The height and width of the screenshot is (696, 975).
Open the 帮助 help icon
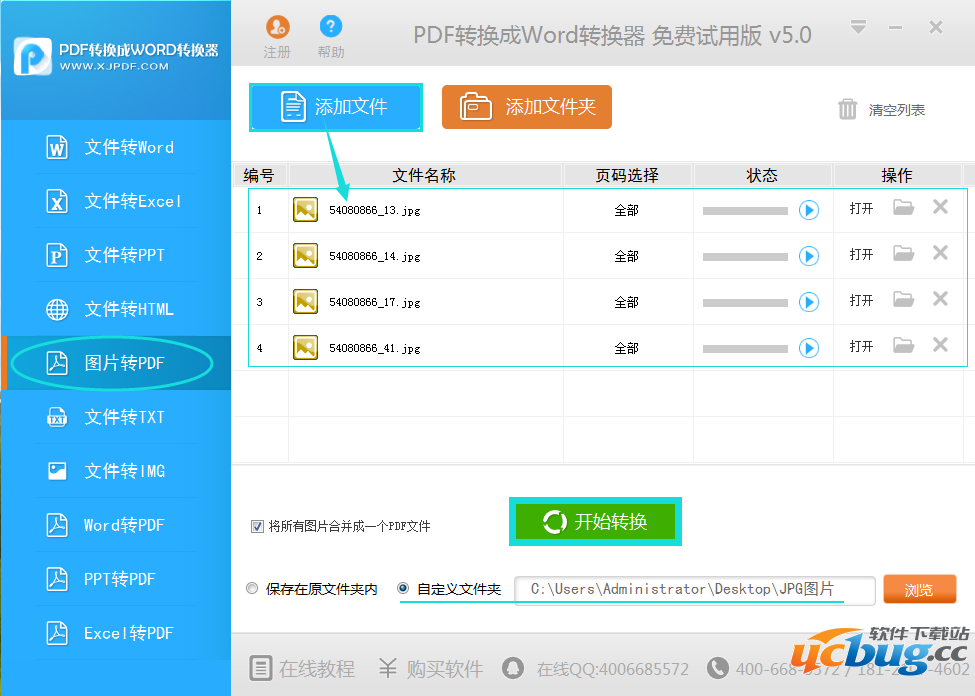[330, 28]
